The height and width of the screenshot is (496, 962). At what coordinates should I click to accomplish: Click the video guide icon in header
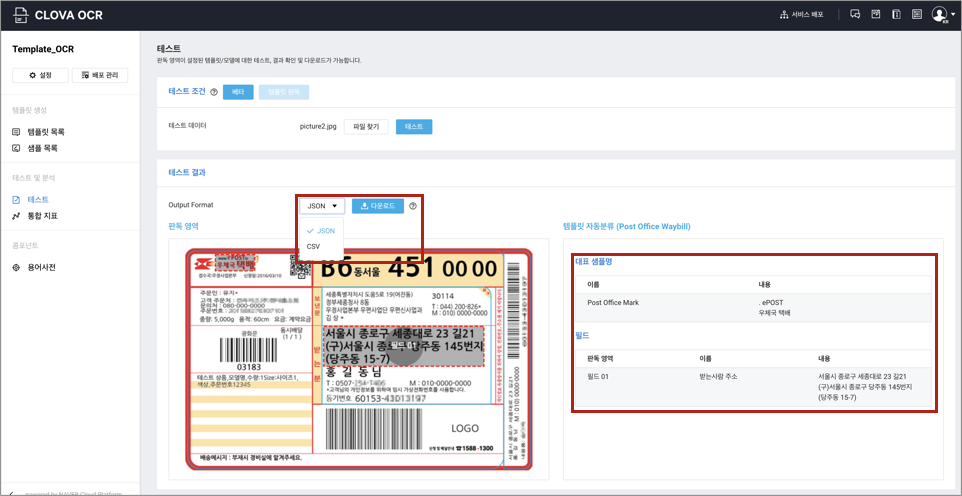pos(876,14)
